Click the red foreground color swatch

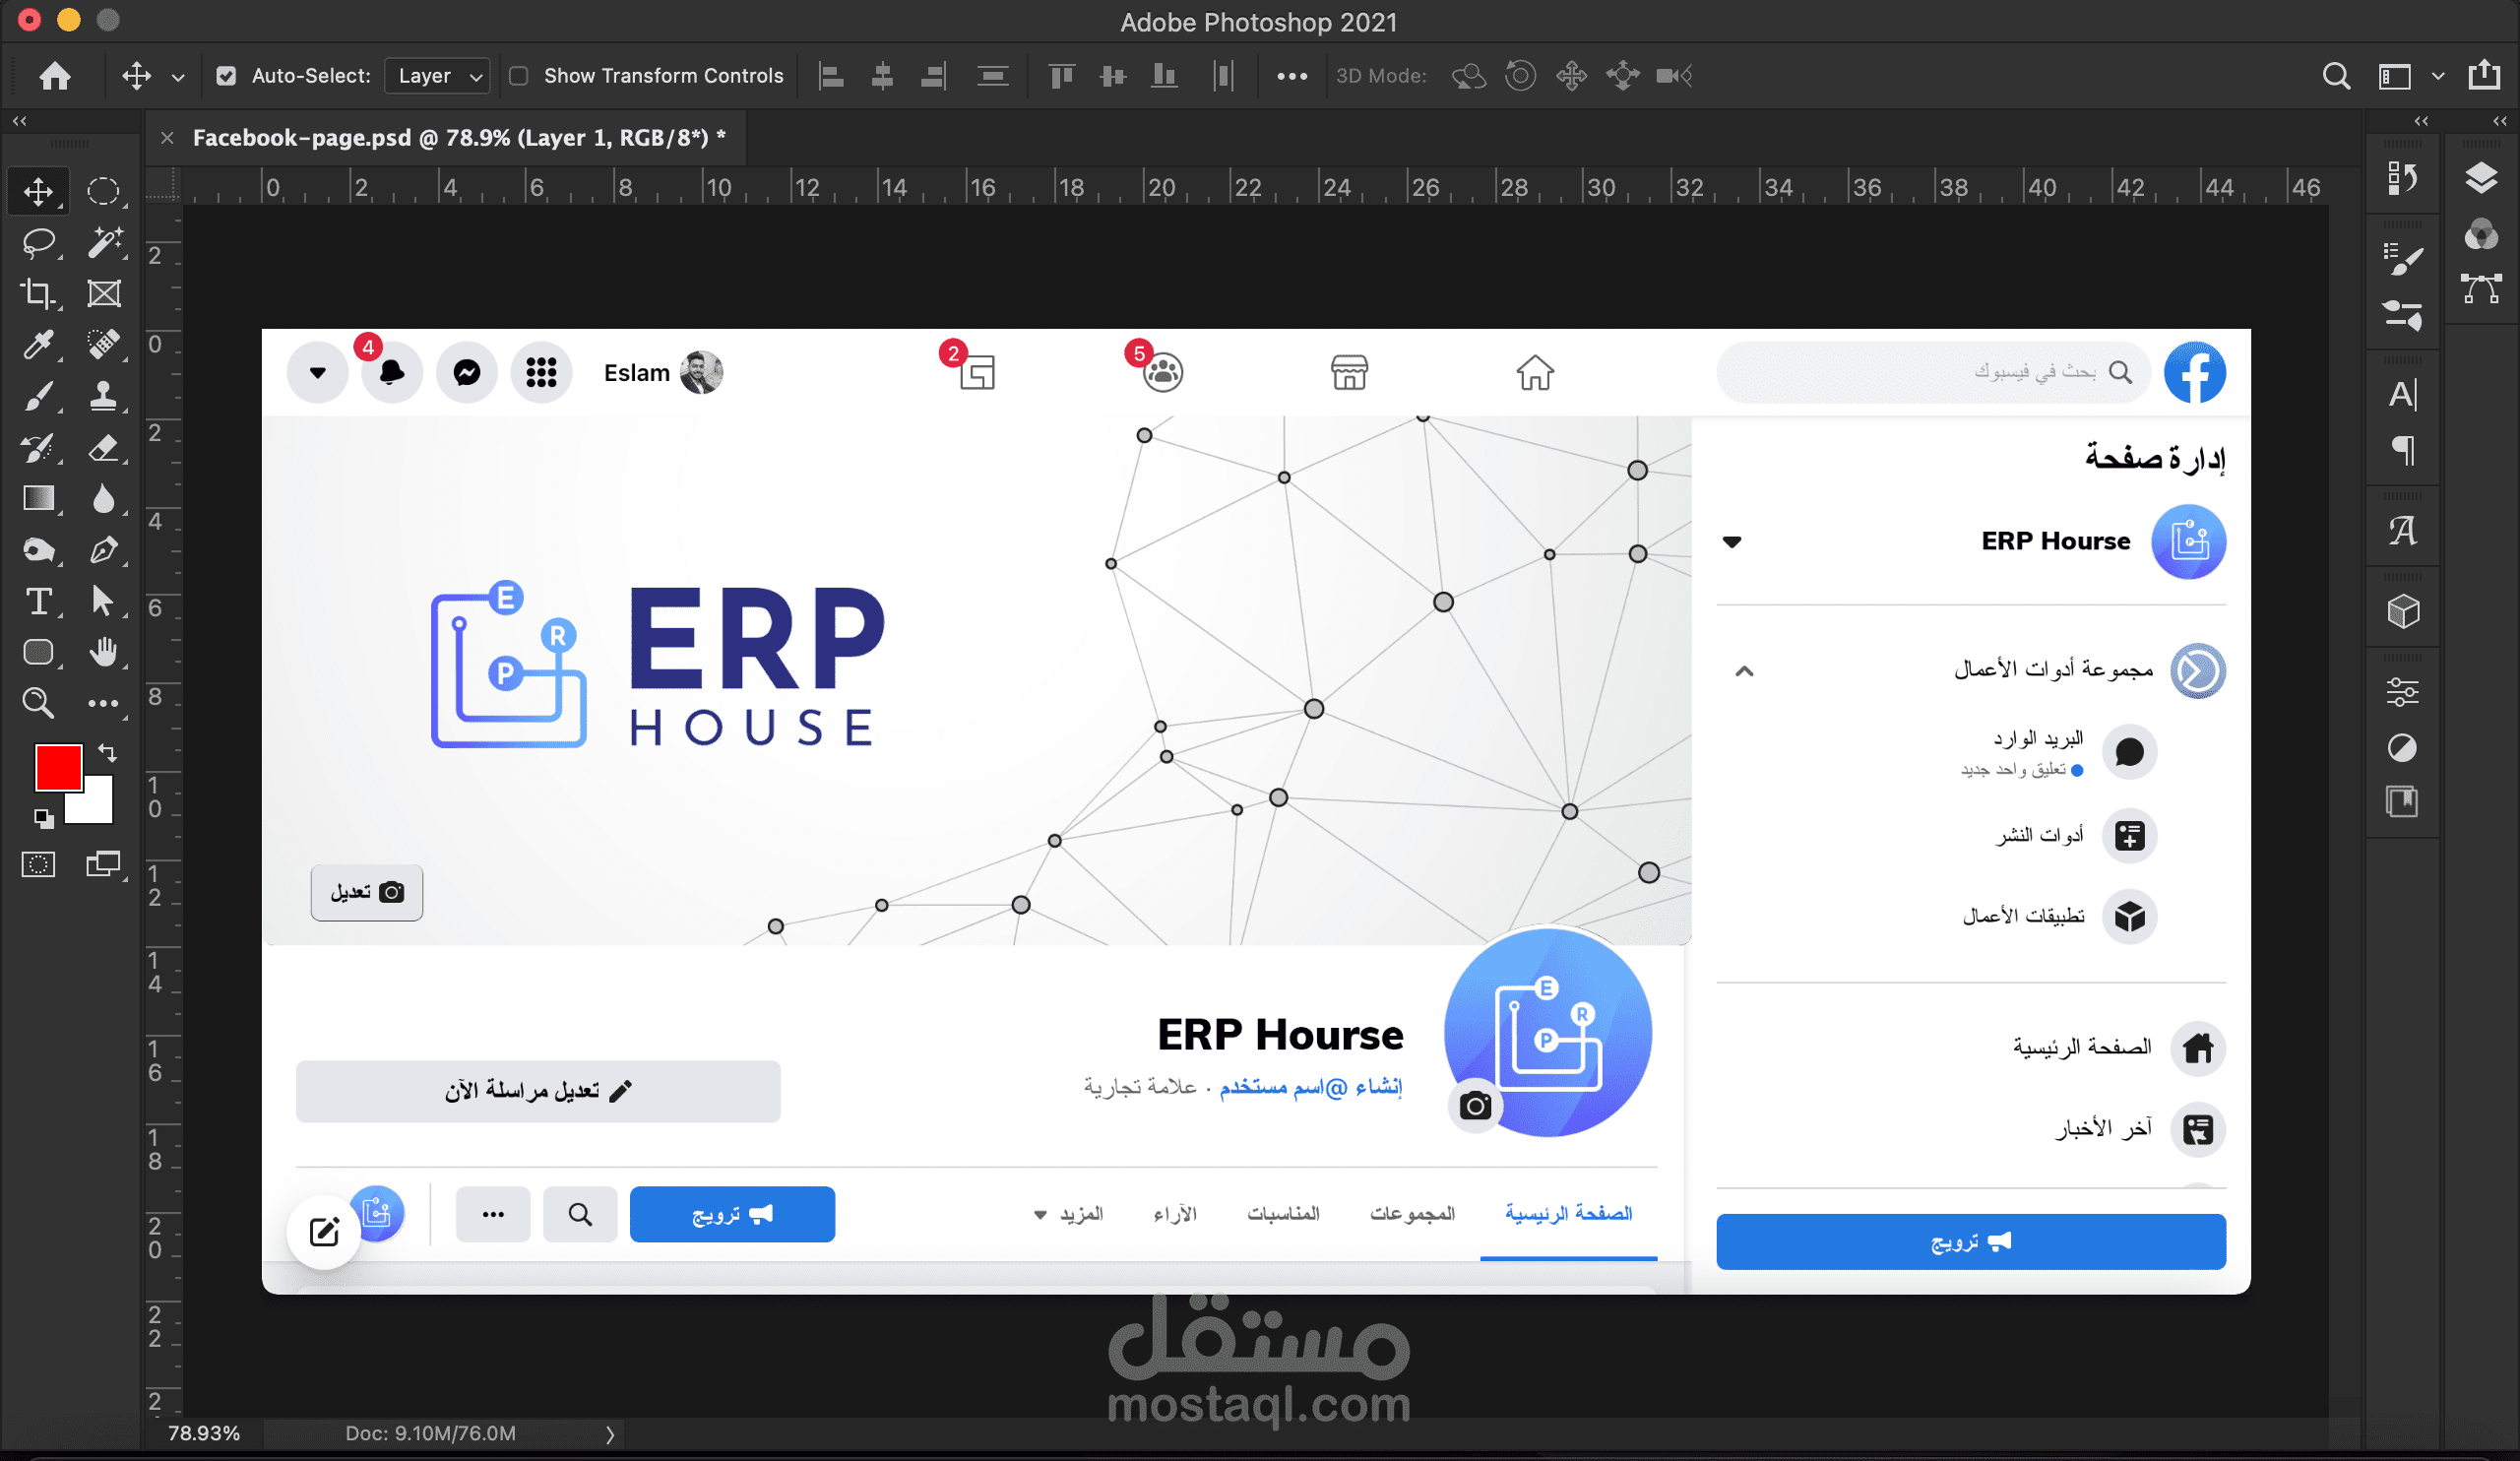point(57,767)
